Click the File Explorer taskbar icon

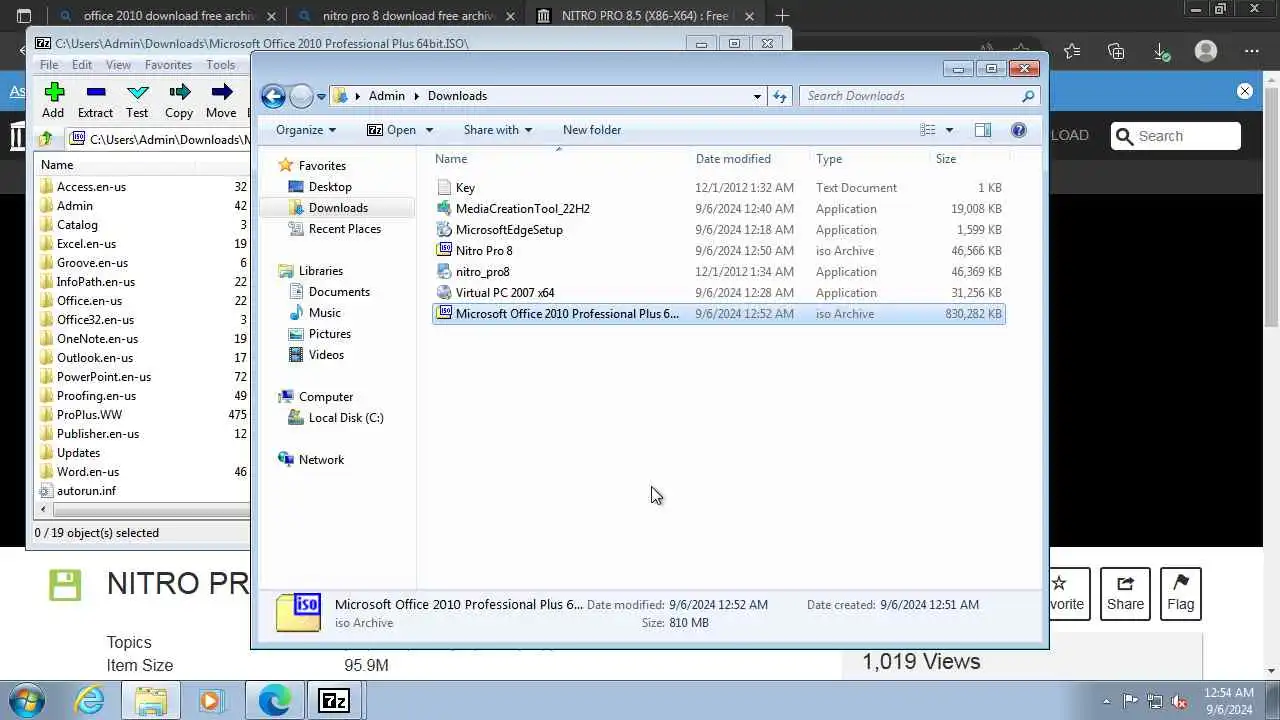point(151,700)
